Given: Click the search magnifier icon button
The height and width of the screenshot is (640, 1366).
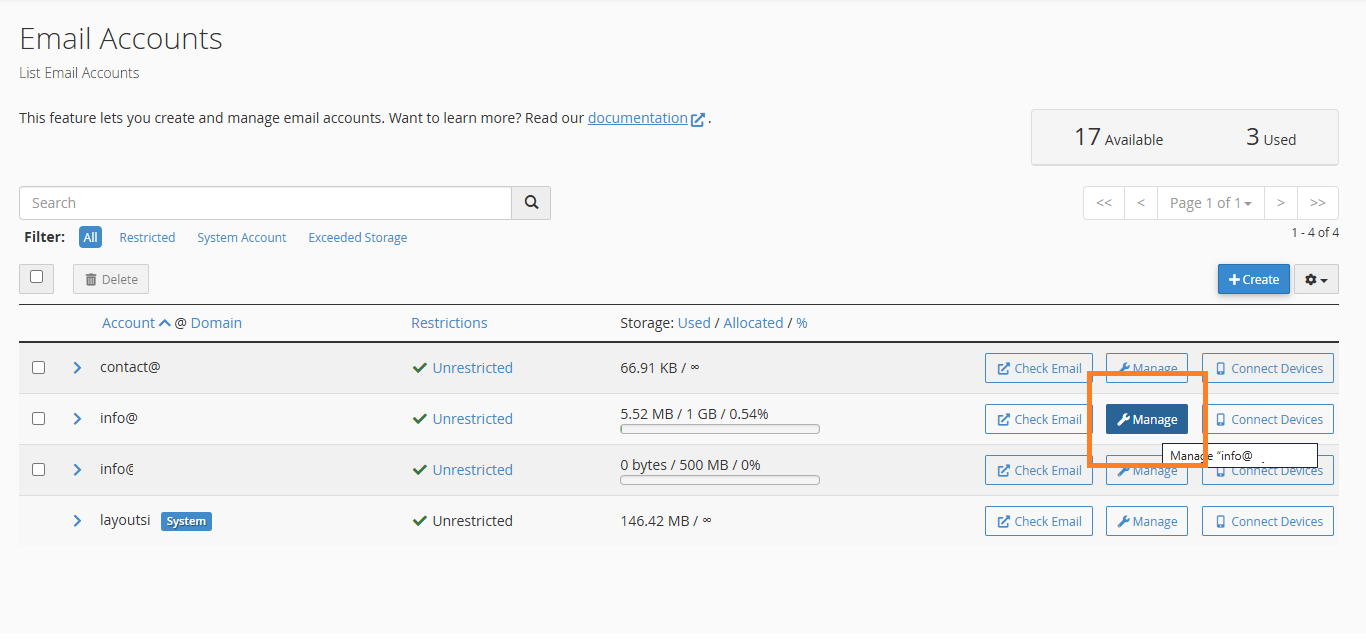Looking at the screenshot, I should pos(531,203).
